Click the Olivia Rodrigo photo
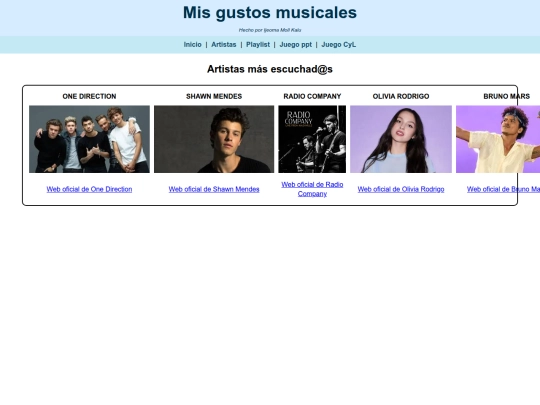 401,139
